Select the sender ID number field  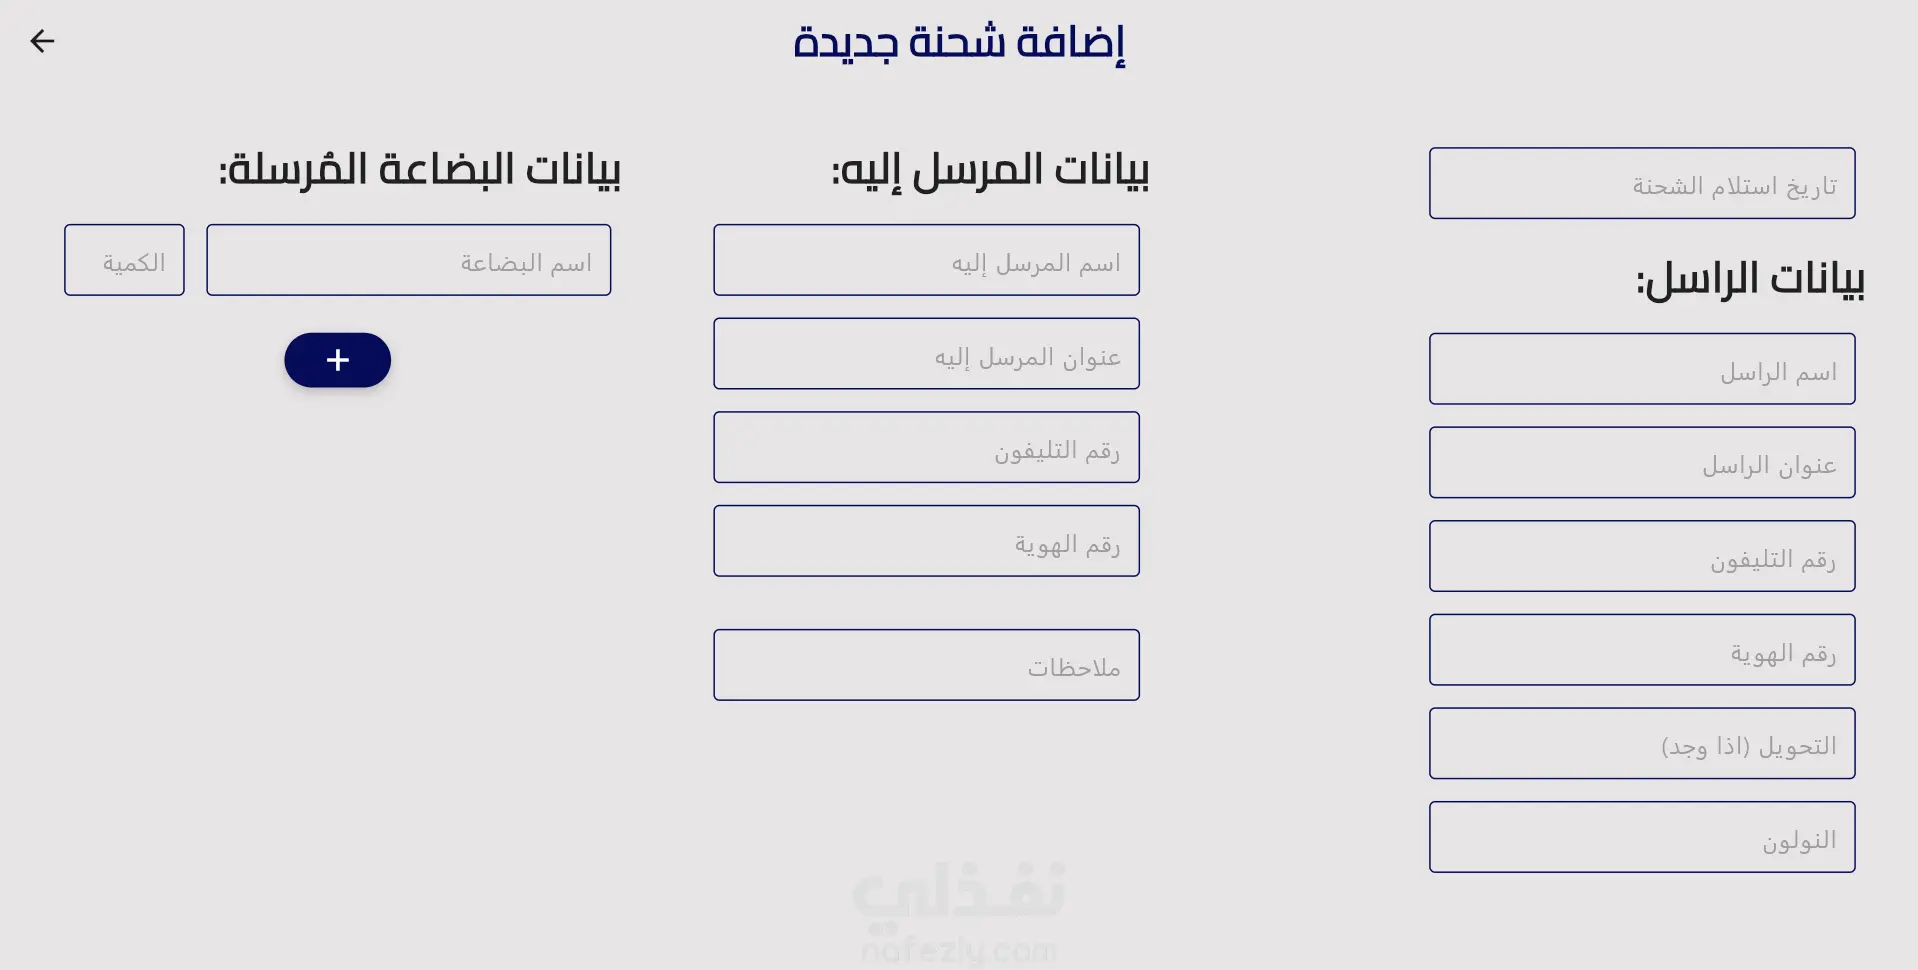click(x=1642, y=650)
